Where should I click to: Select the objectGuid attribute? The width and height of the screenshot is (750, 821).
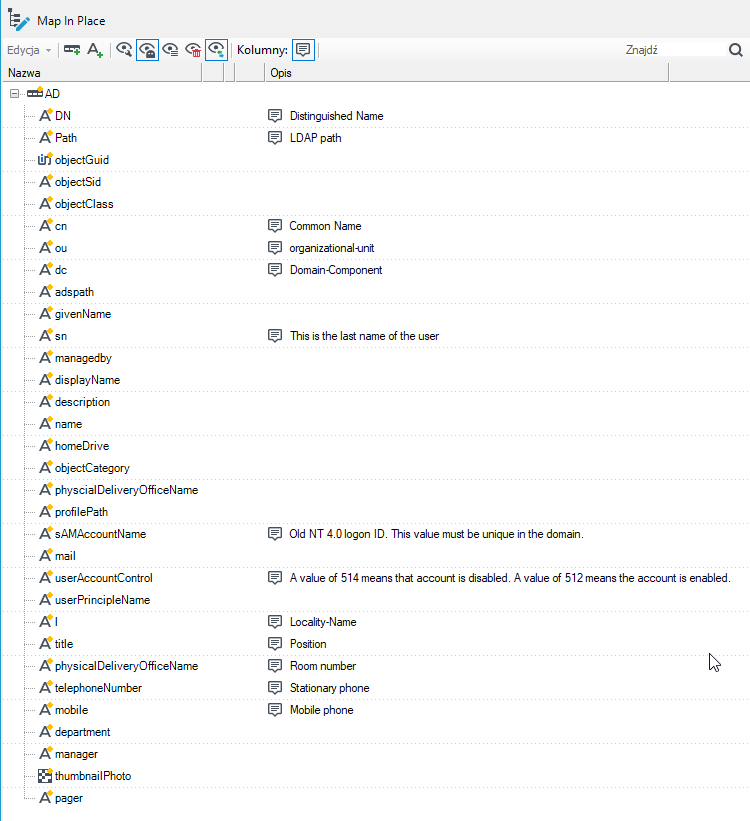82,160
